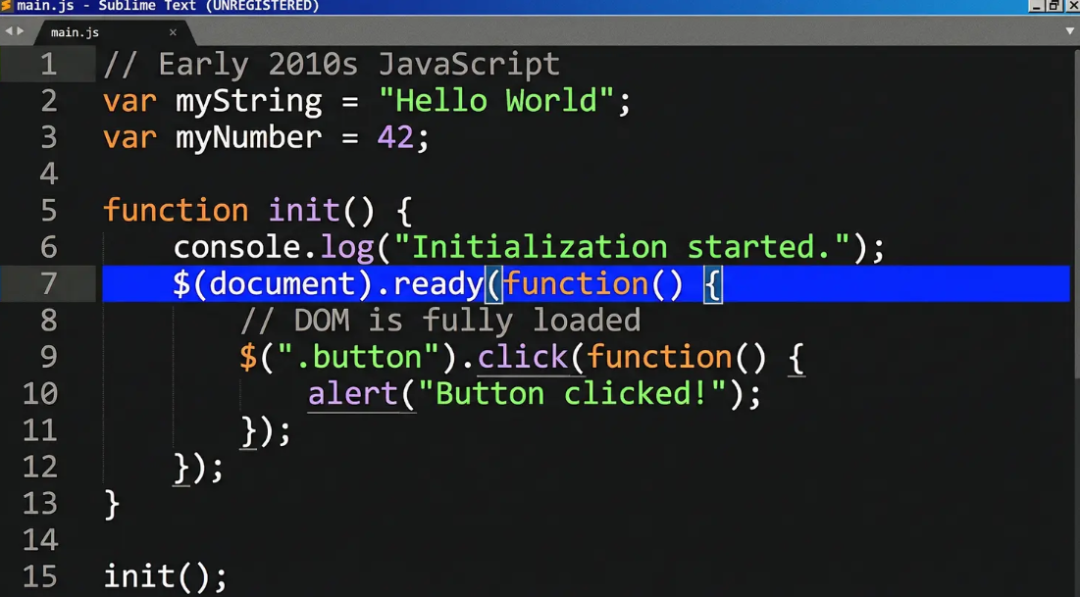
Task: Click the string "Hello World"
Action: [x=492, y=100]
